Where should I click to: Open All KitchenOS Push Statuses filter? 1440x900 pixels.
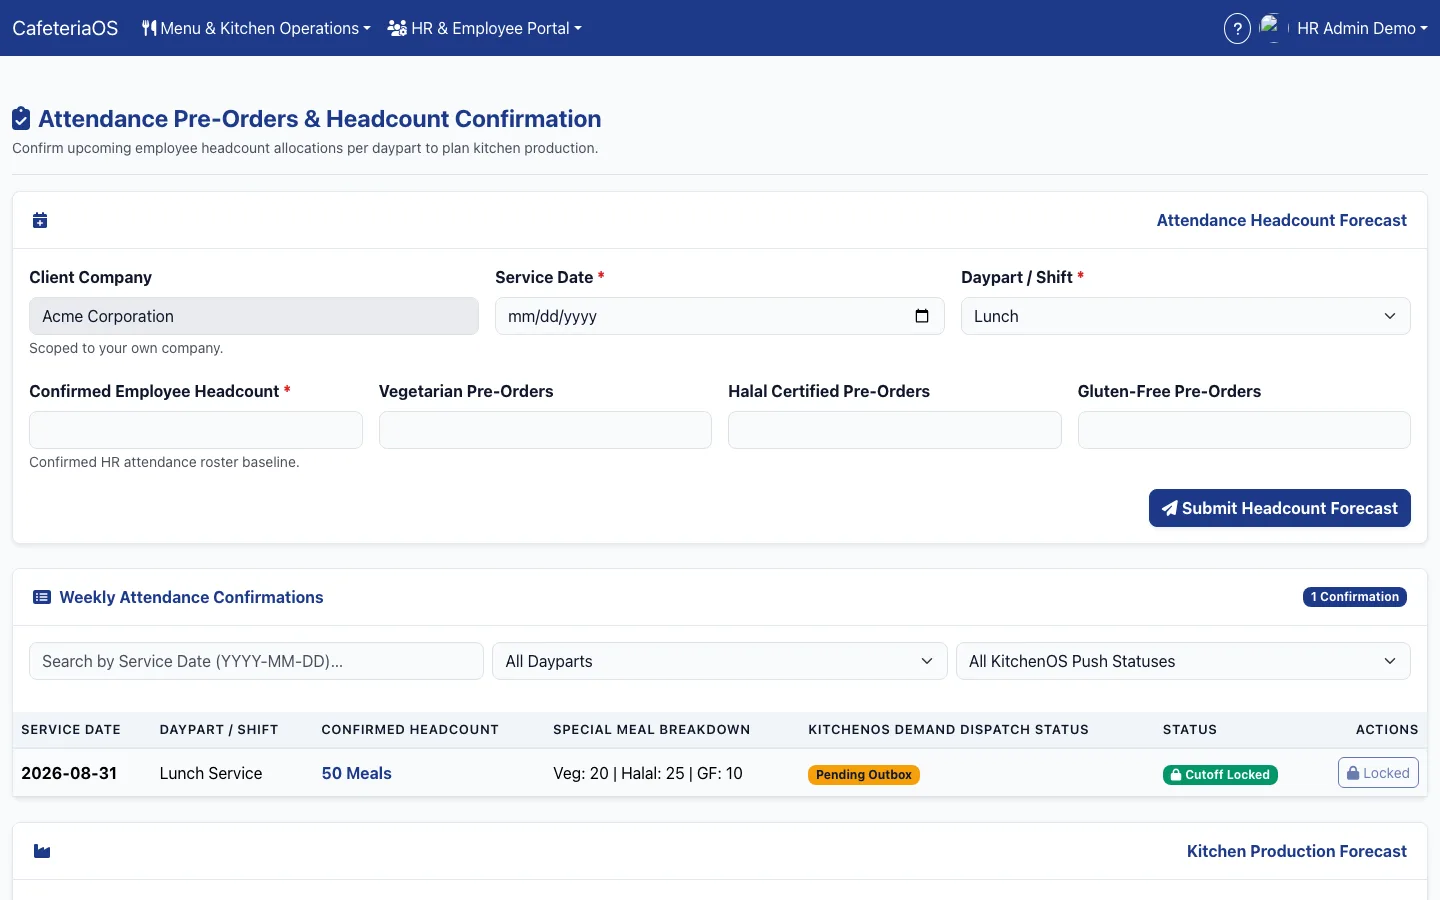coord(1183,661)
